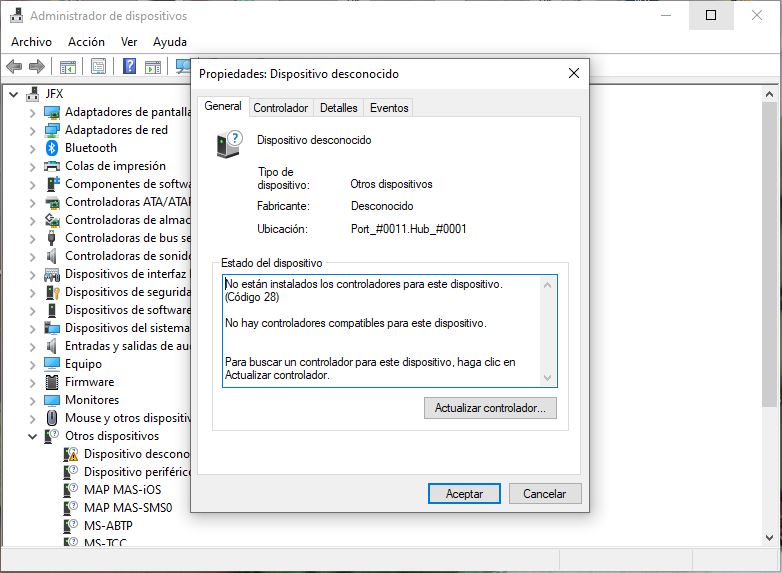Expand the Equipo category
Image resolution: width=782 pixels, height=573 pixels.
point(32,365)
